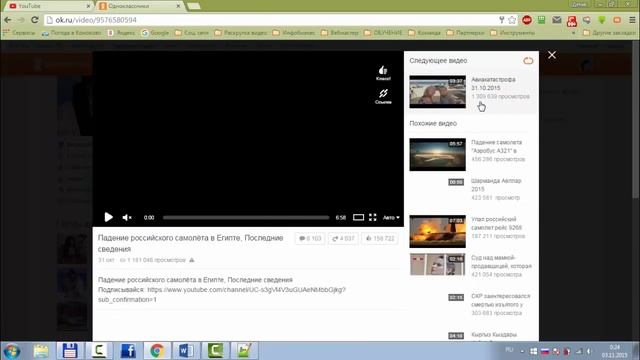Open the Инструменты bookmarks folder

tap(513, 32)
